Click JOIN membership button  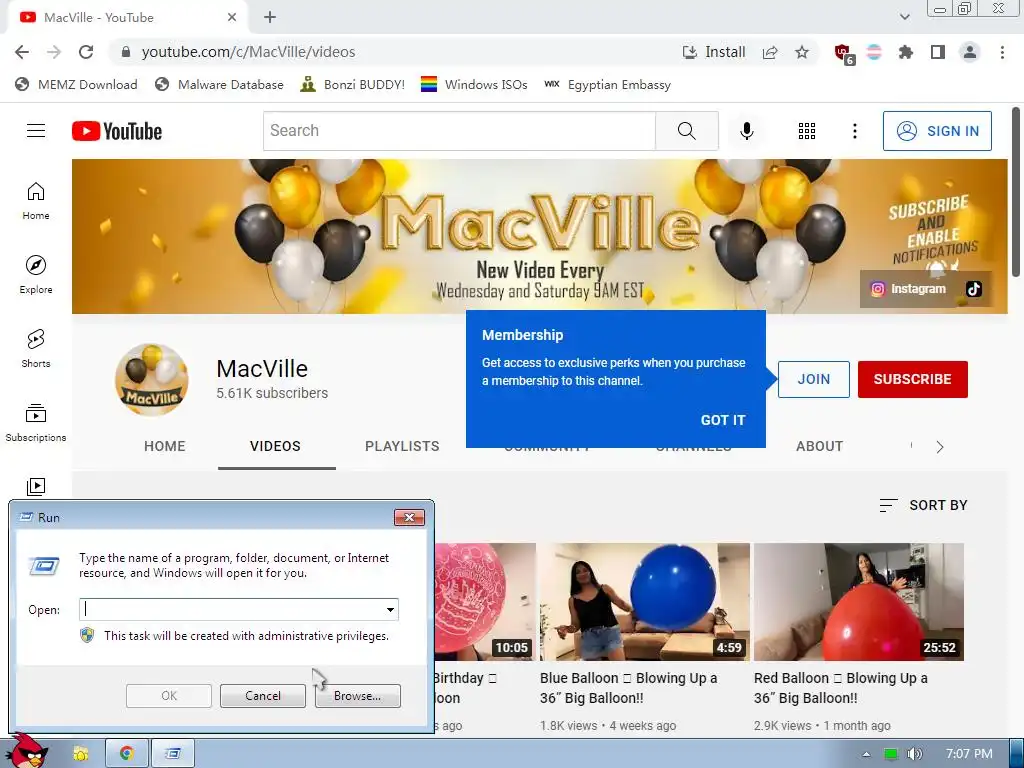pyautogui.click(x=814, y=379)
